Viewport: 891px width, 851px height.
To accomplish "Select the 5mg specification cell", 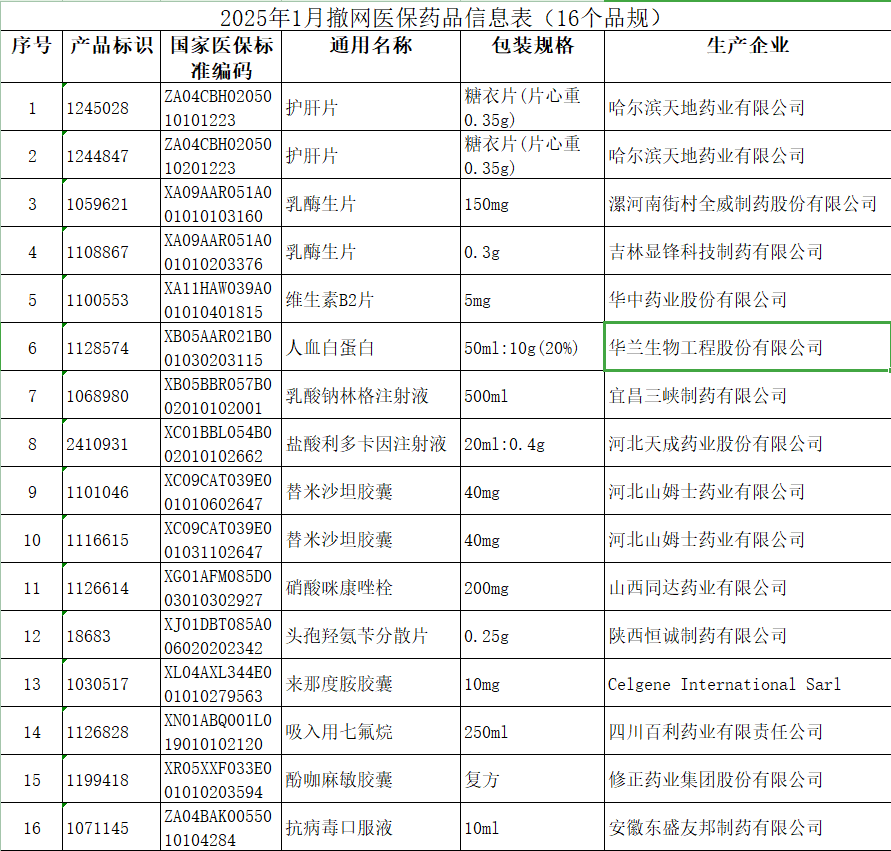I will (532, 299).
